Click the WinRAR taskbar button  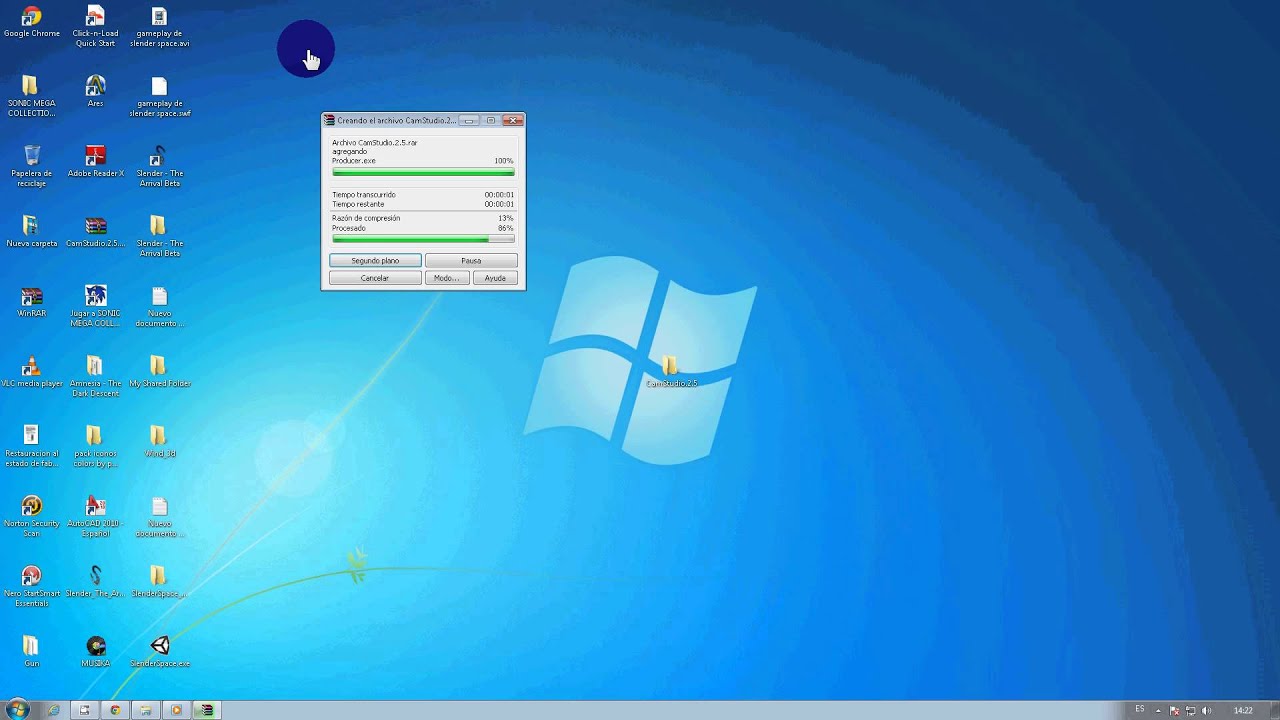207,710
